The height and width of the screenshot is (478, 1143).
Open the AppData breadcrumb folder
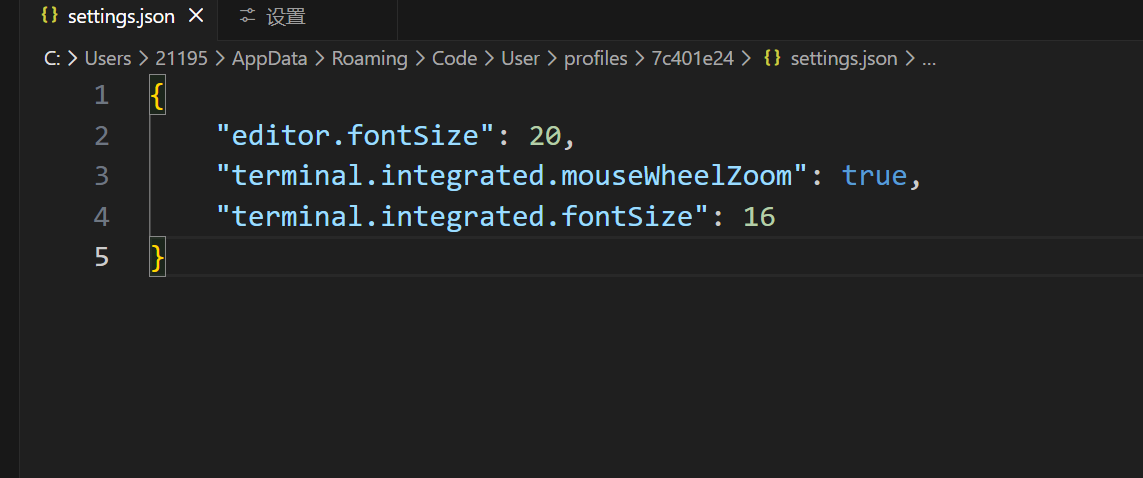pyautogui.click(x=270, y=59)
